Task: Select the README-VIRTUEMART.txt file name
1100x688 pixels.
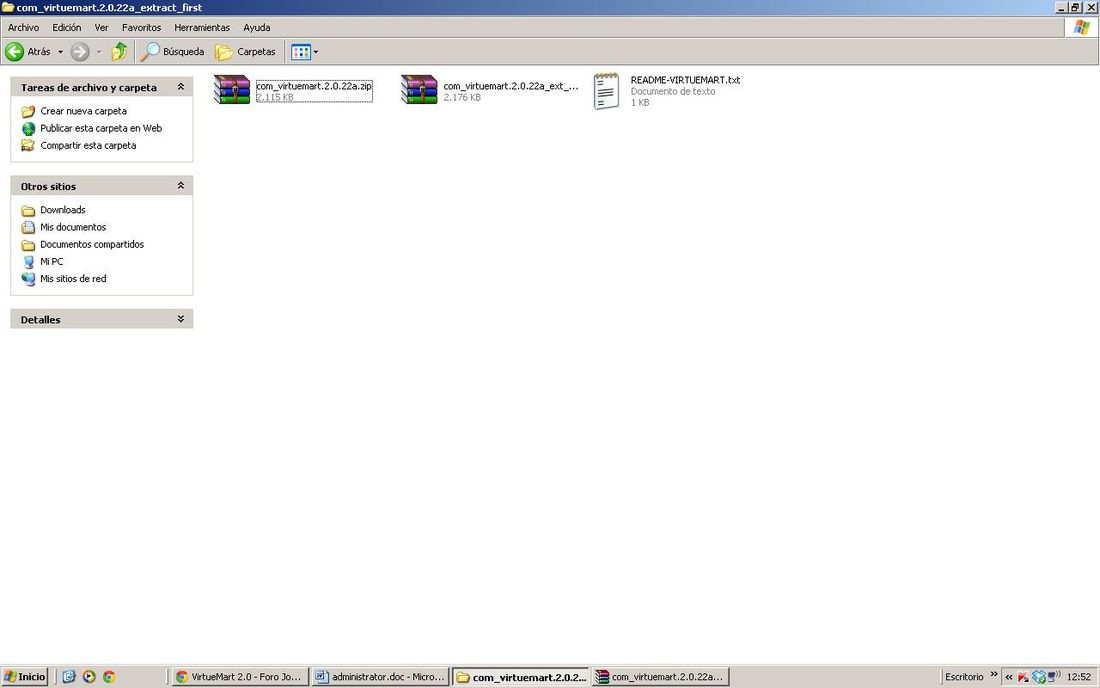Action: (x=685, y=80)
